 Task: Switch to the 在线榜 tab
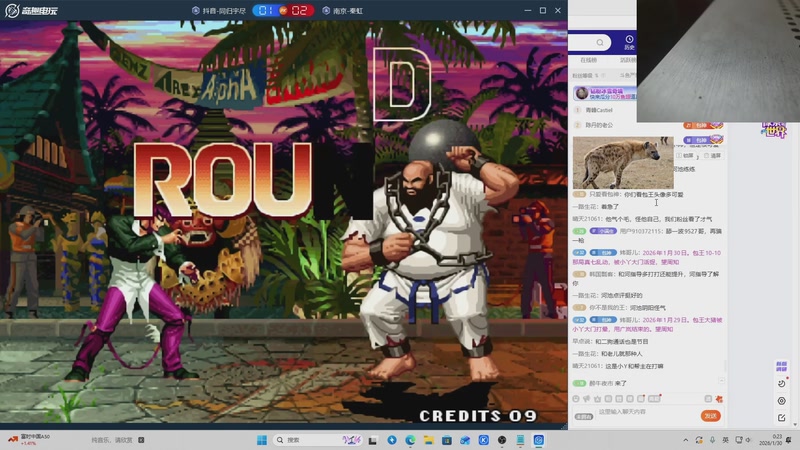pyautogui.click(x=588, y=60)
